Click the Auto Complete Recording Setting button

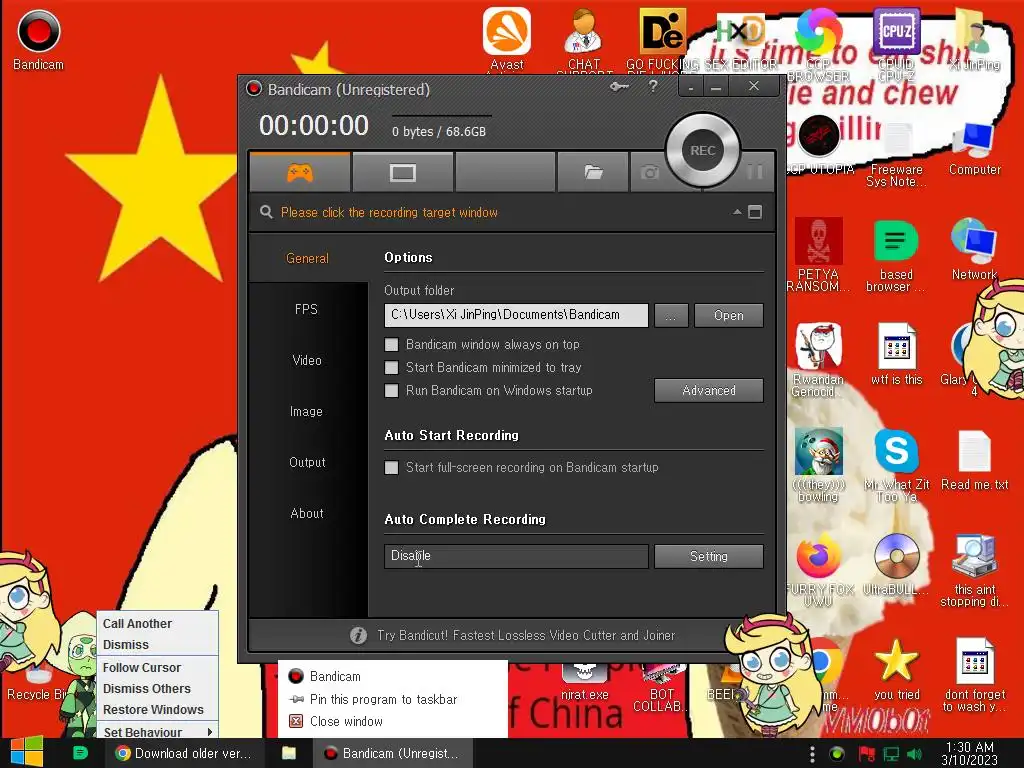(x=709, y=556)
